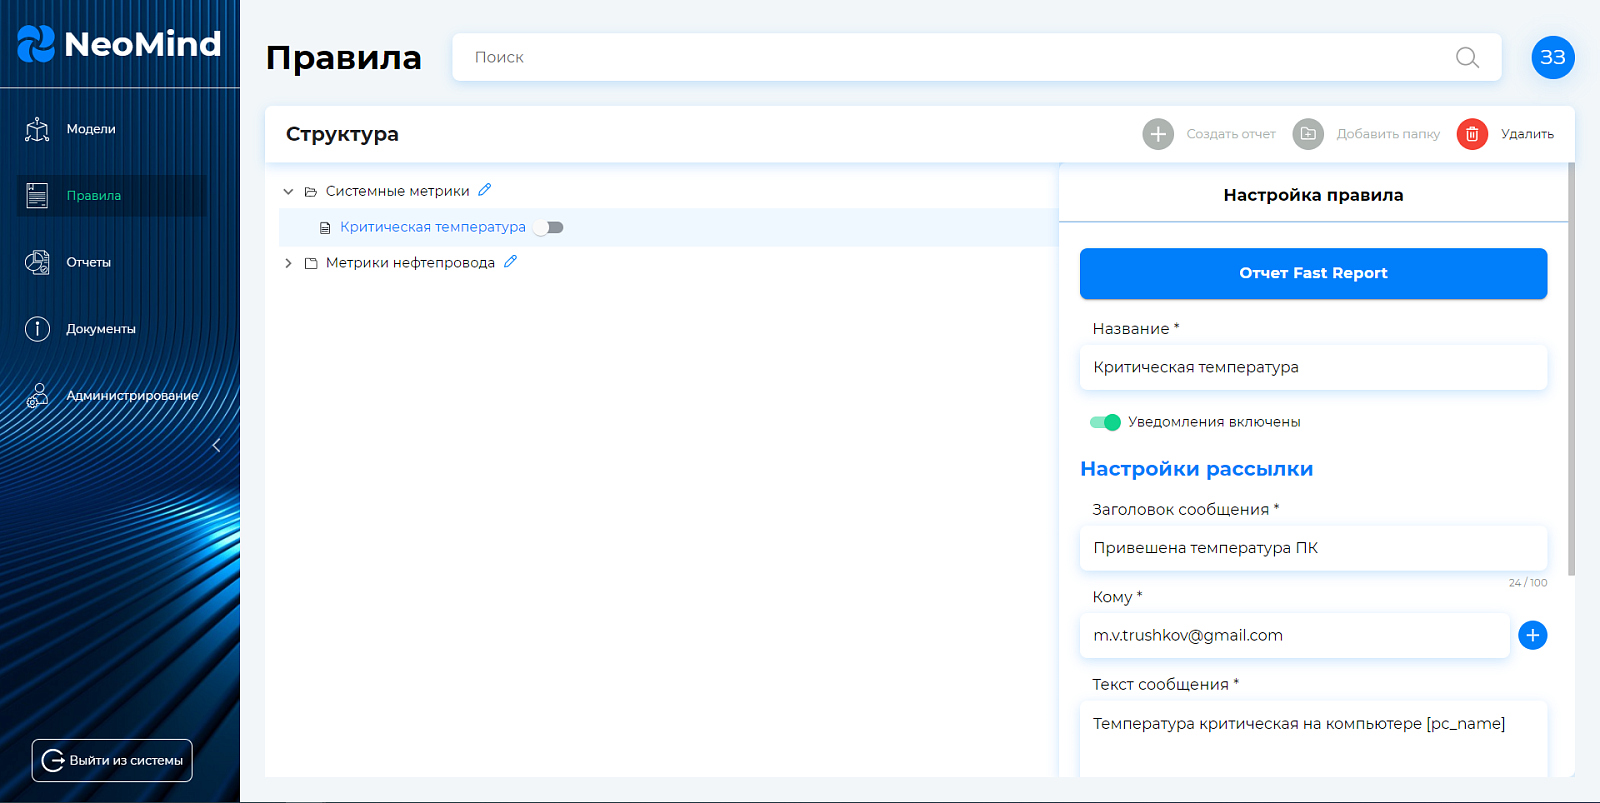This screenshot has height=803, width=1600.
Task: Click the Настройки рассылки heading
Action: click(1196, 469)
